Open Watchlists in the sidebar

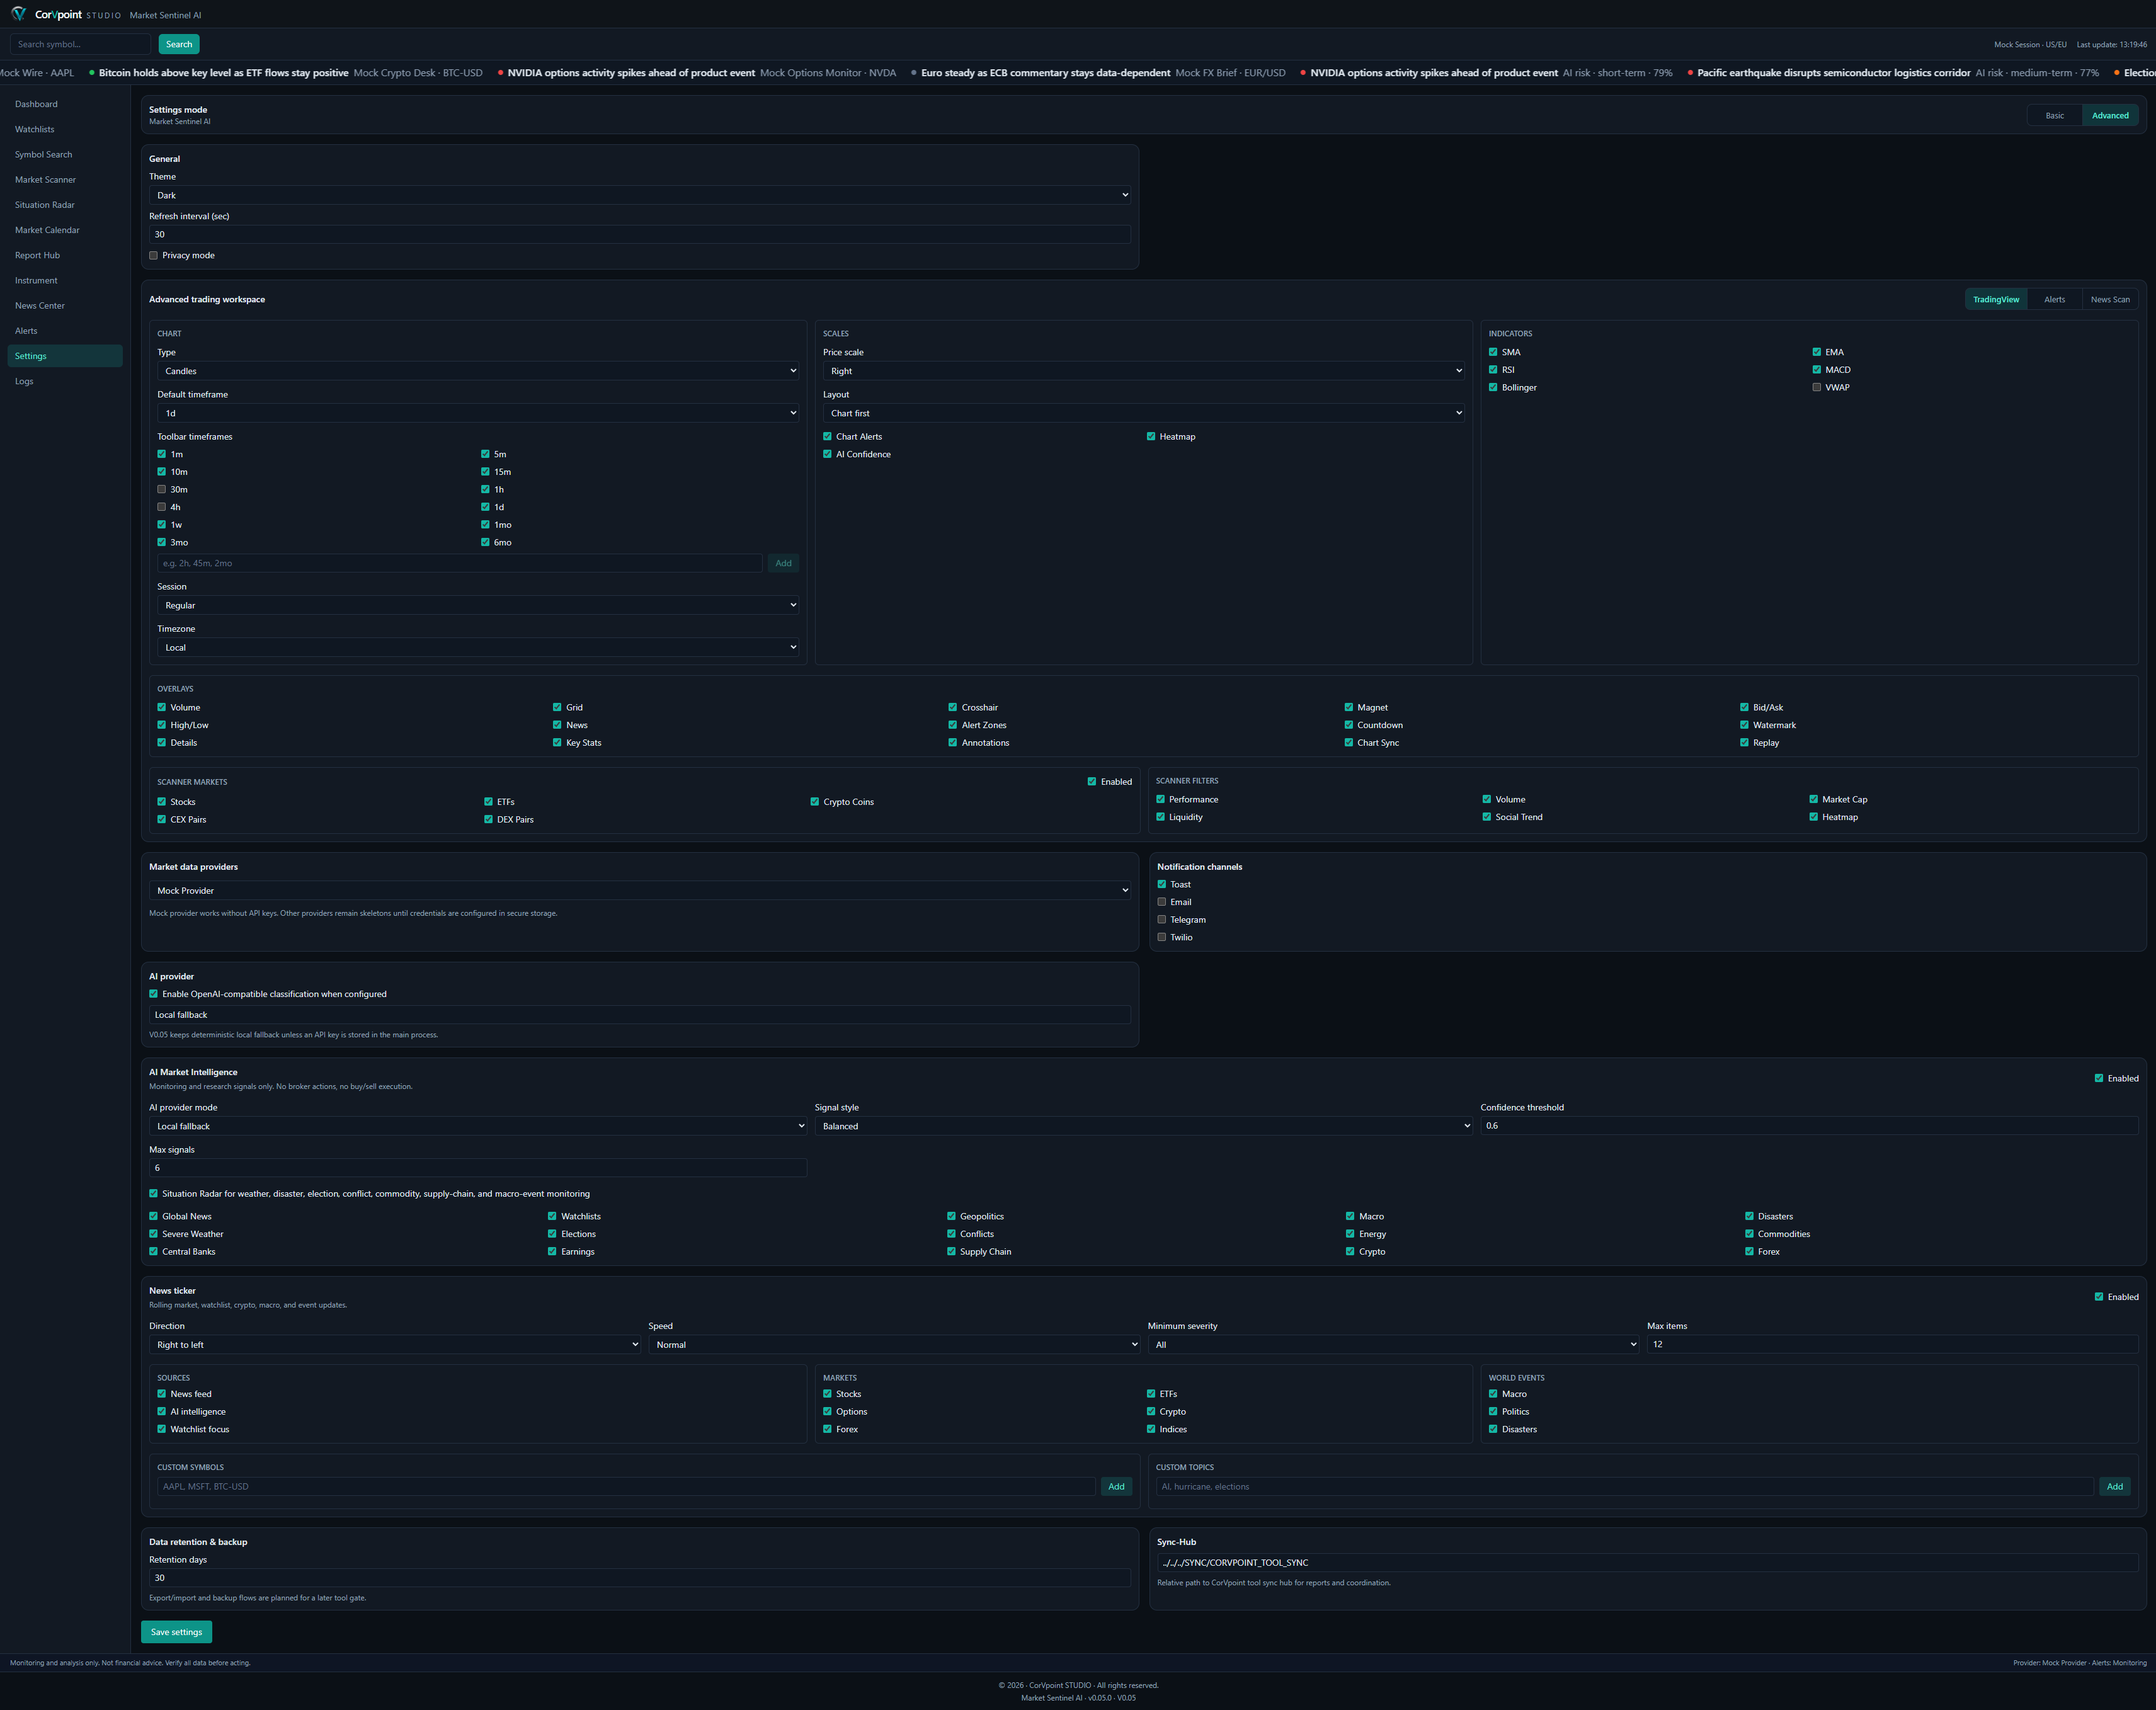click(65, 129)
